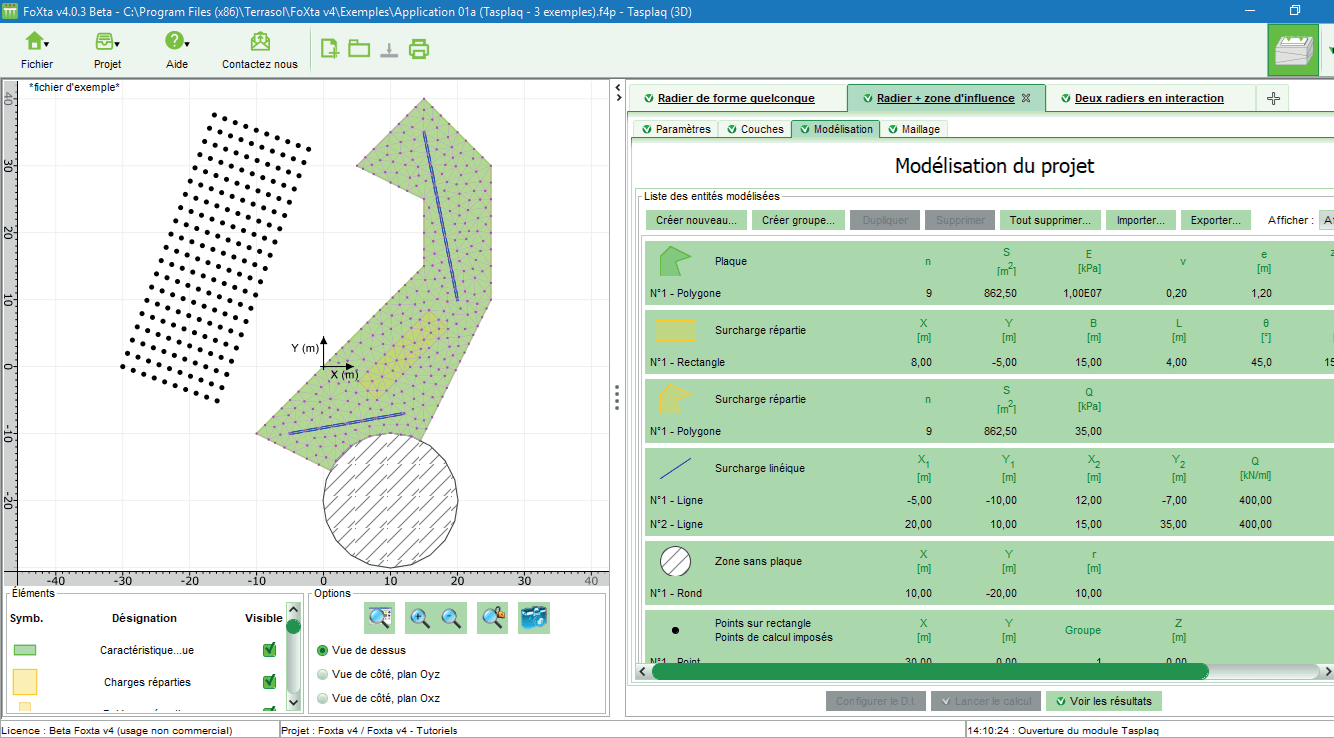Select the Vue de côté, plan Oxz option
The image size is (1334, 738).
[x=322, y=698]
